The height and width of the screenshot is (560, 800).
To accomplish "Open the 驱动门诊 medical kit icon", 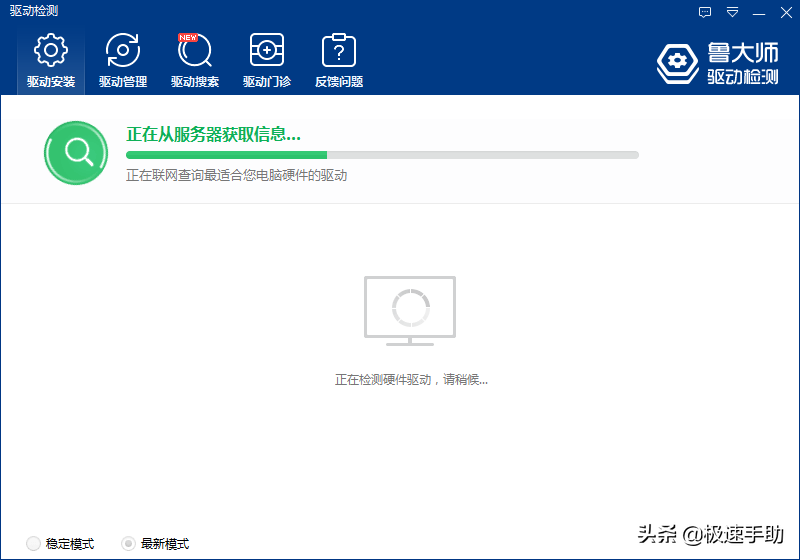I will tap(267, 50).
